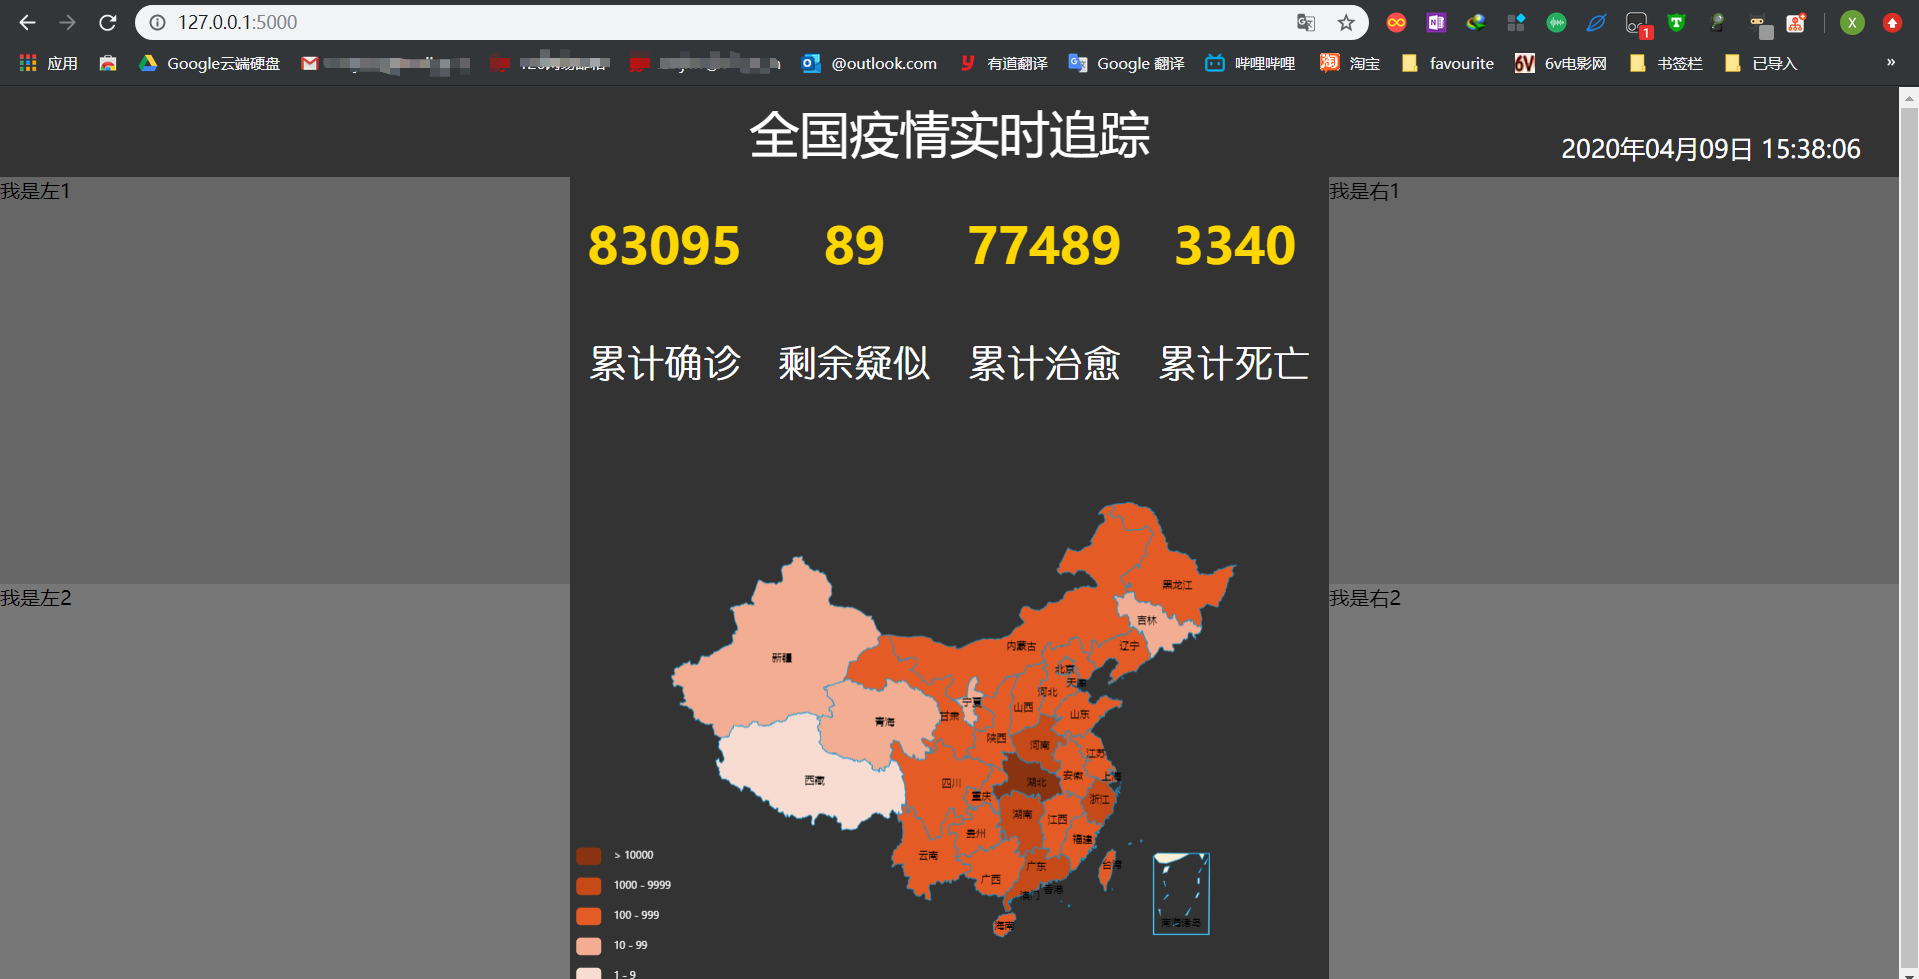Select 湖北 province on the map
This screenshot has width=1919, height=979.
click(1030, 779)
